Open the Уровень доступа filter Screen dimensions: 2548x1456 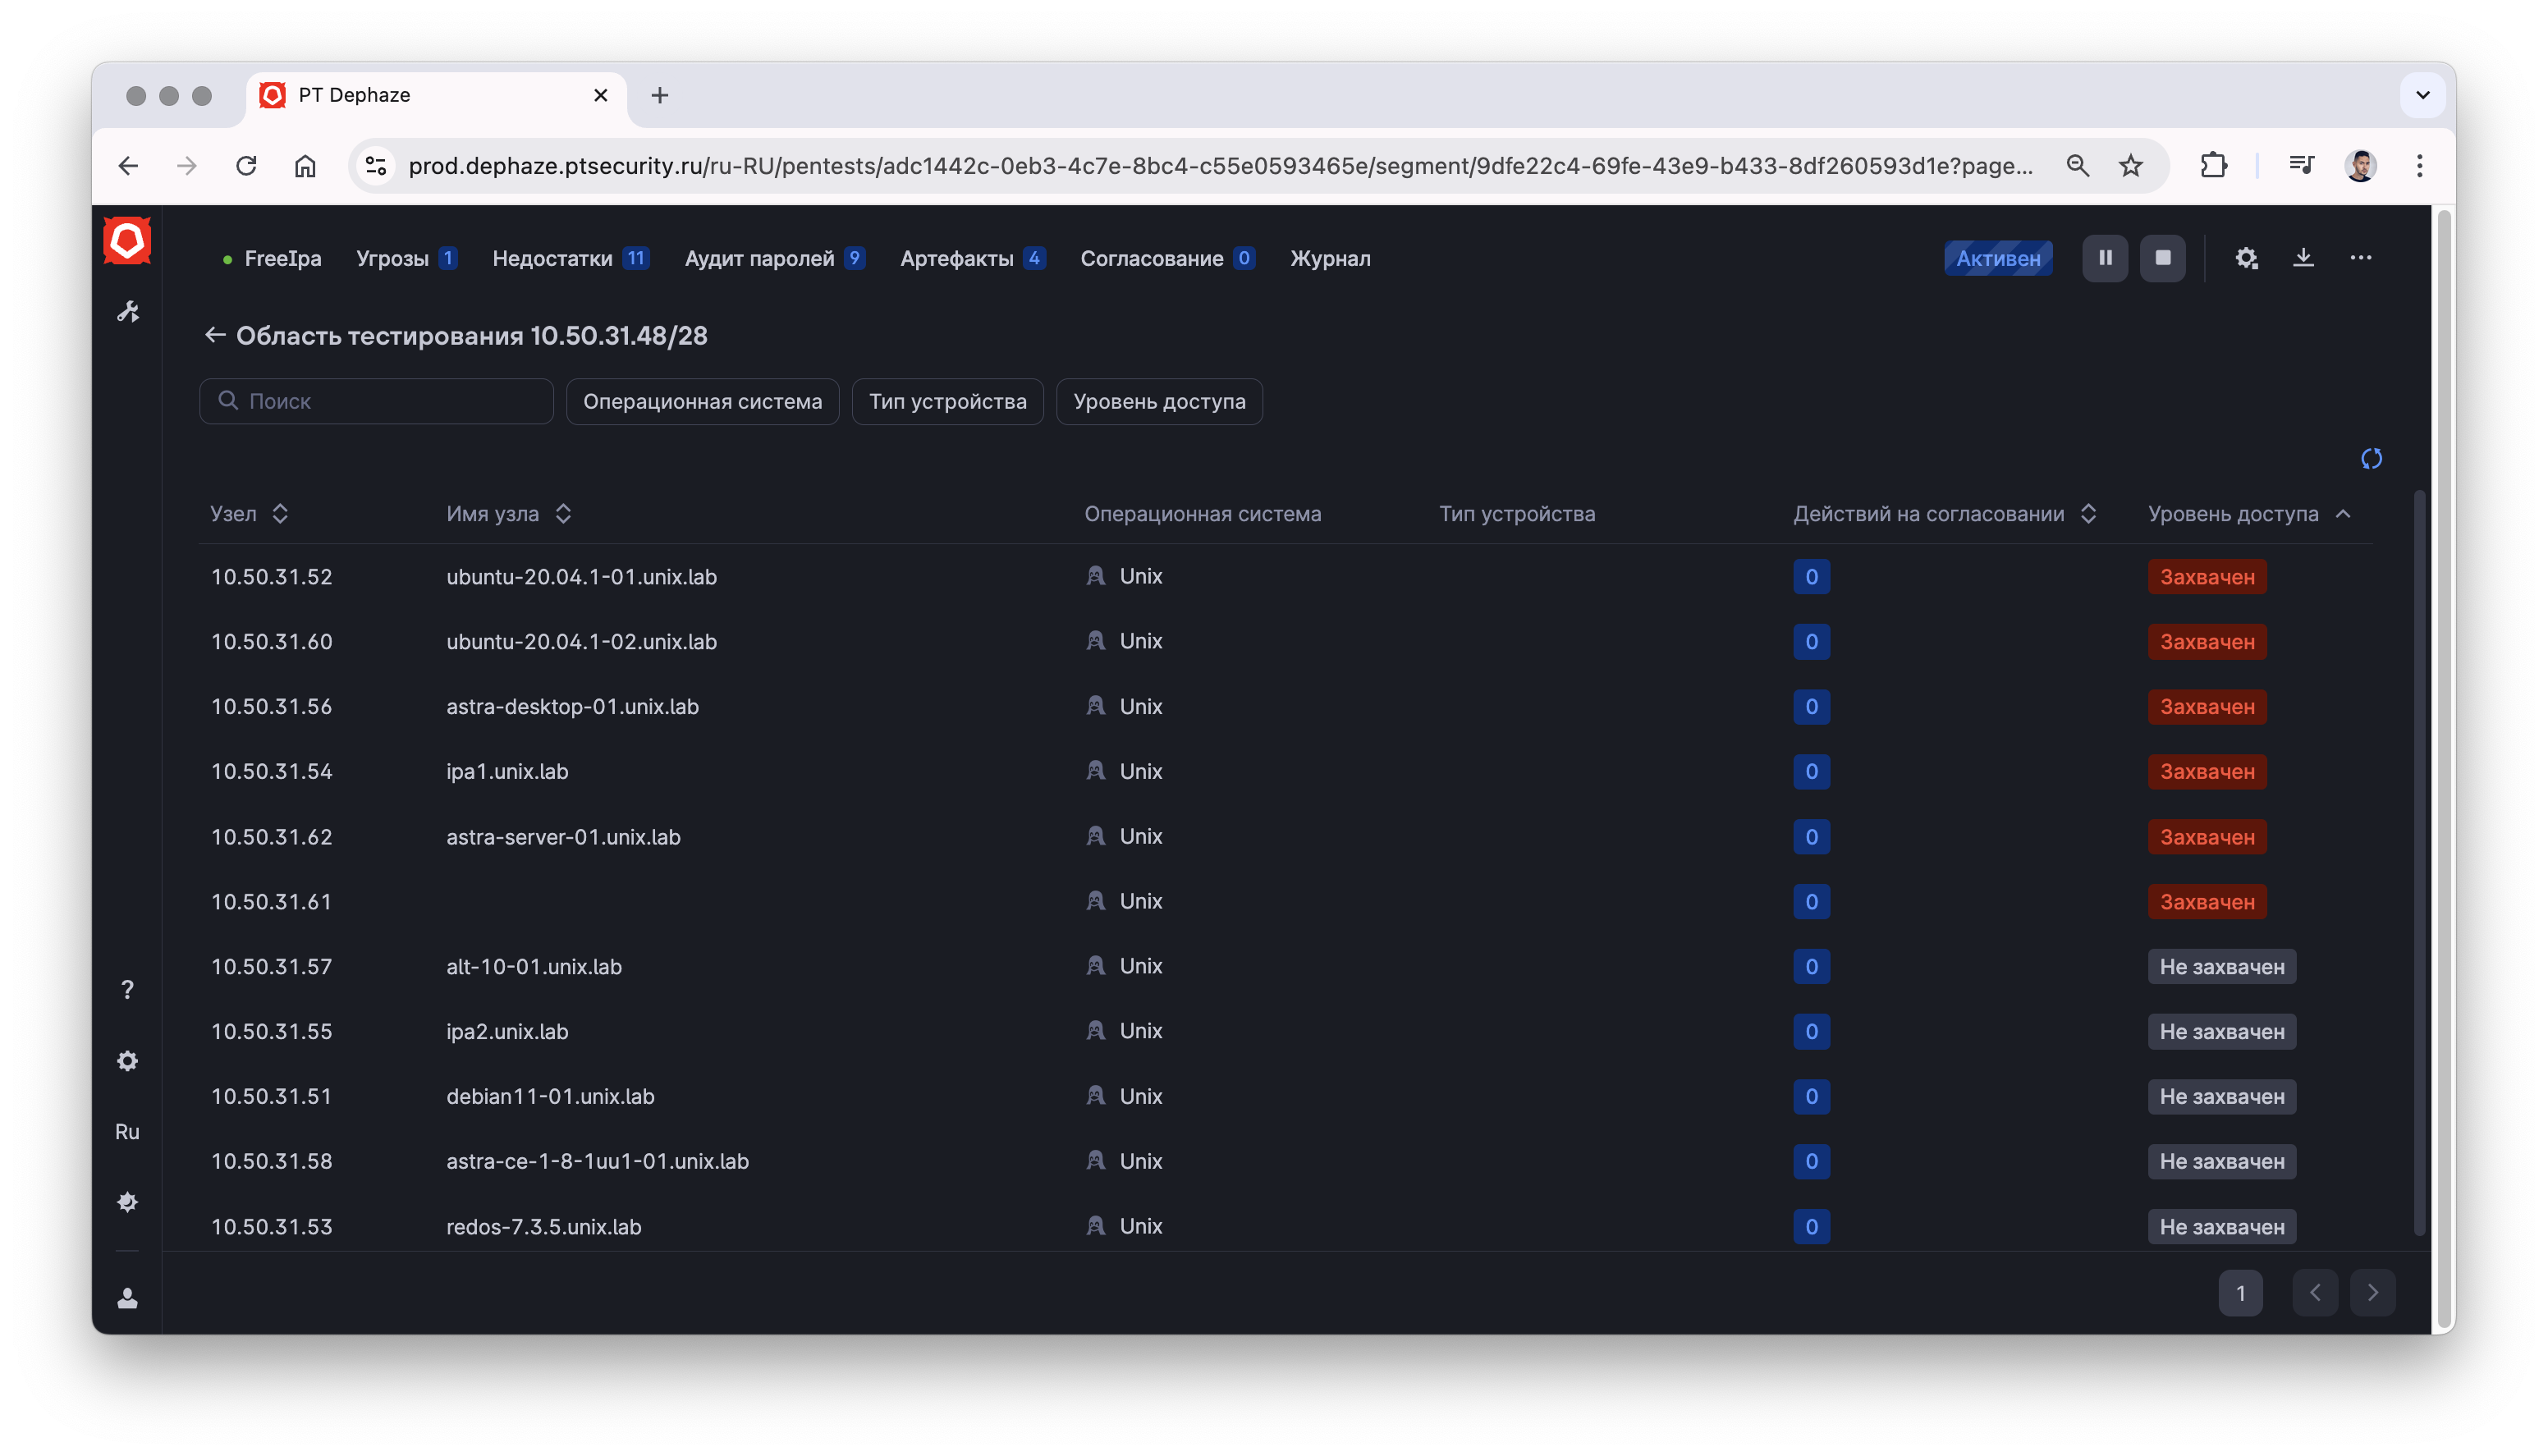pos(1159,401)
